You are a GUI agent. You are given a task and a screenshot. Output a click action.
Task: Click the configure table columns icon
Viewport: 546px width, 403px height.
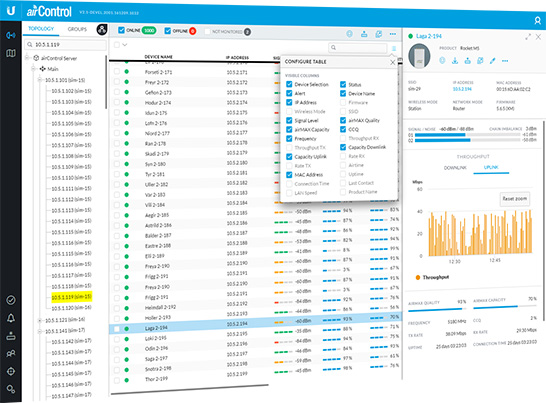(x=394, y=48)
